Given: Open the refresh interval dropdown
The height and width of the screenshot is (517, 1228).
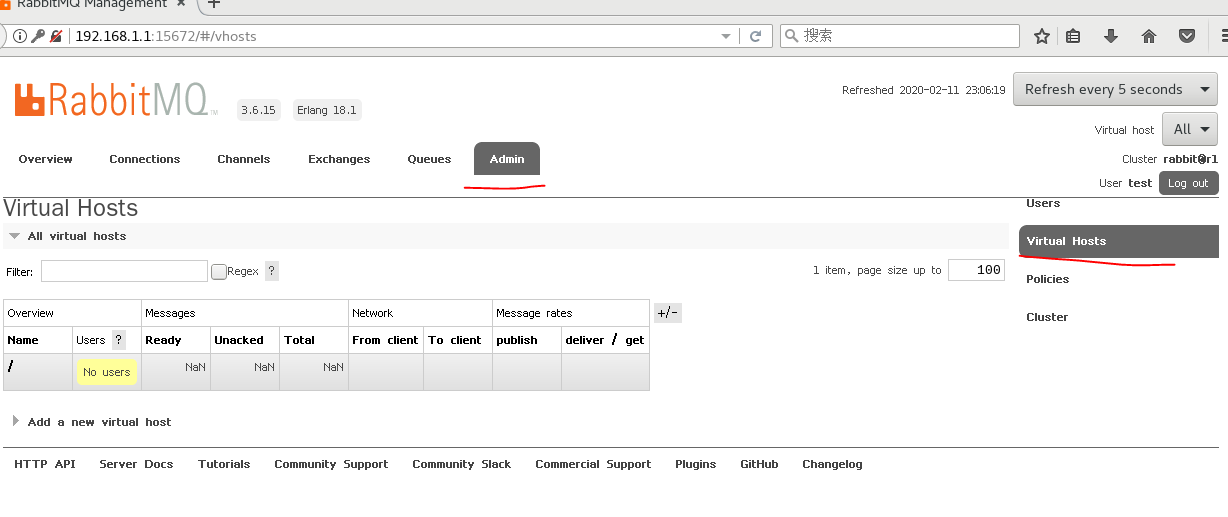Looking at the screenshot, I should (x=1115, y=89).
